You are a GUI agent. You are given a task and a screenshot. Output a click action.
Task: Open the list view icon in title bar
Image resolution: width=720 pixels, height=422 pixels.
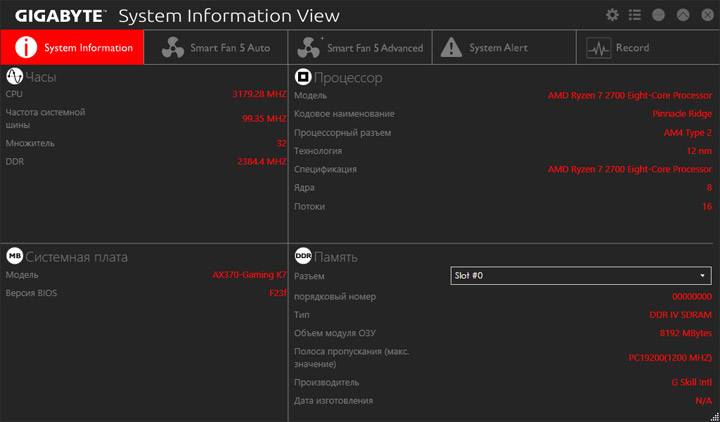(635, 15)
